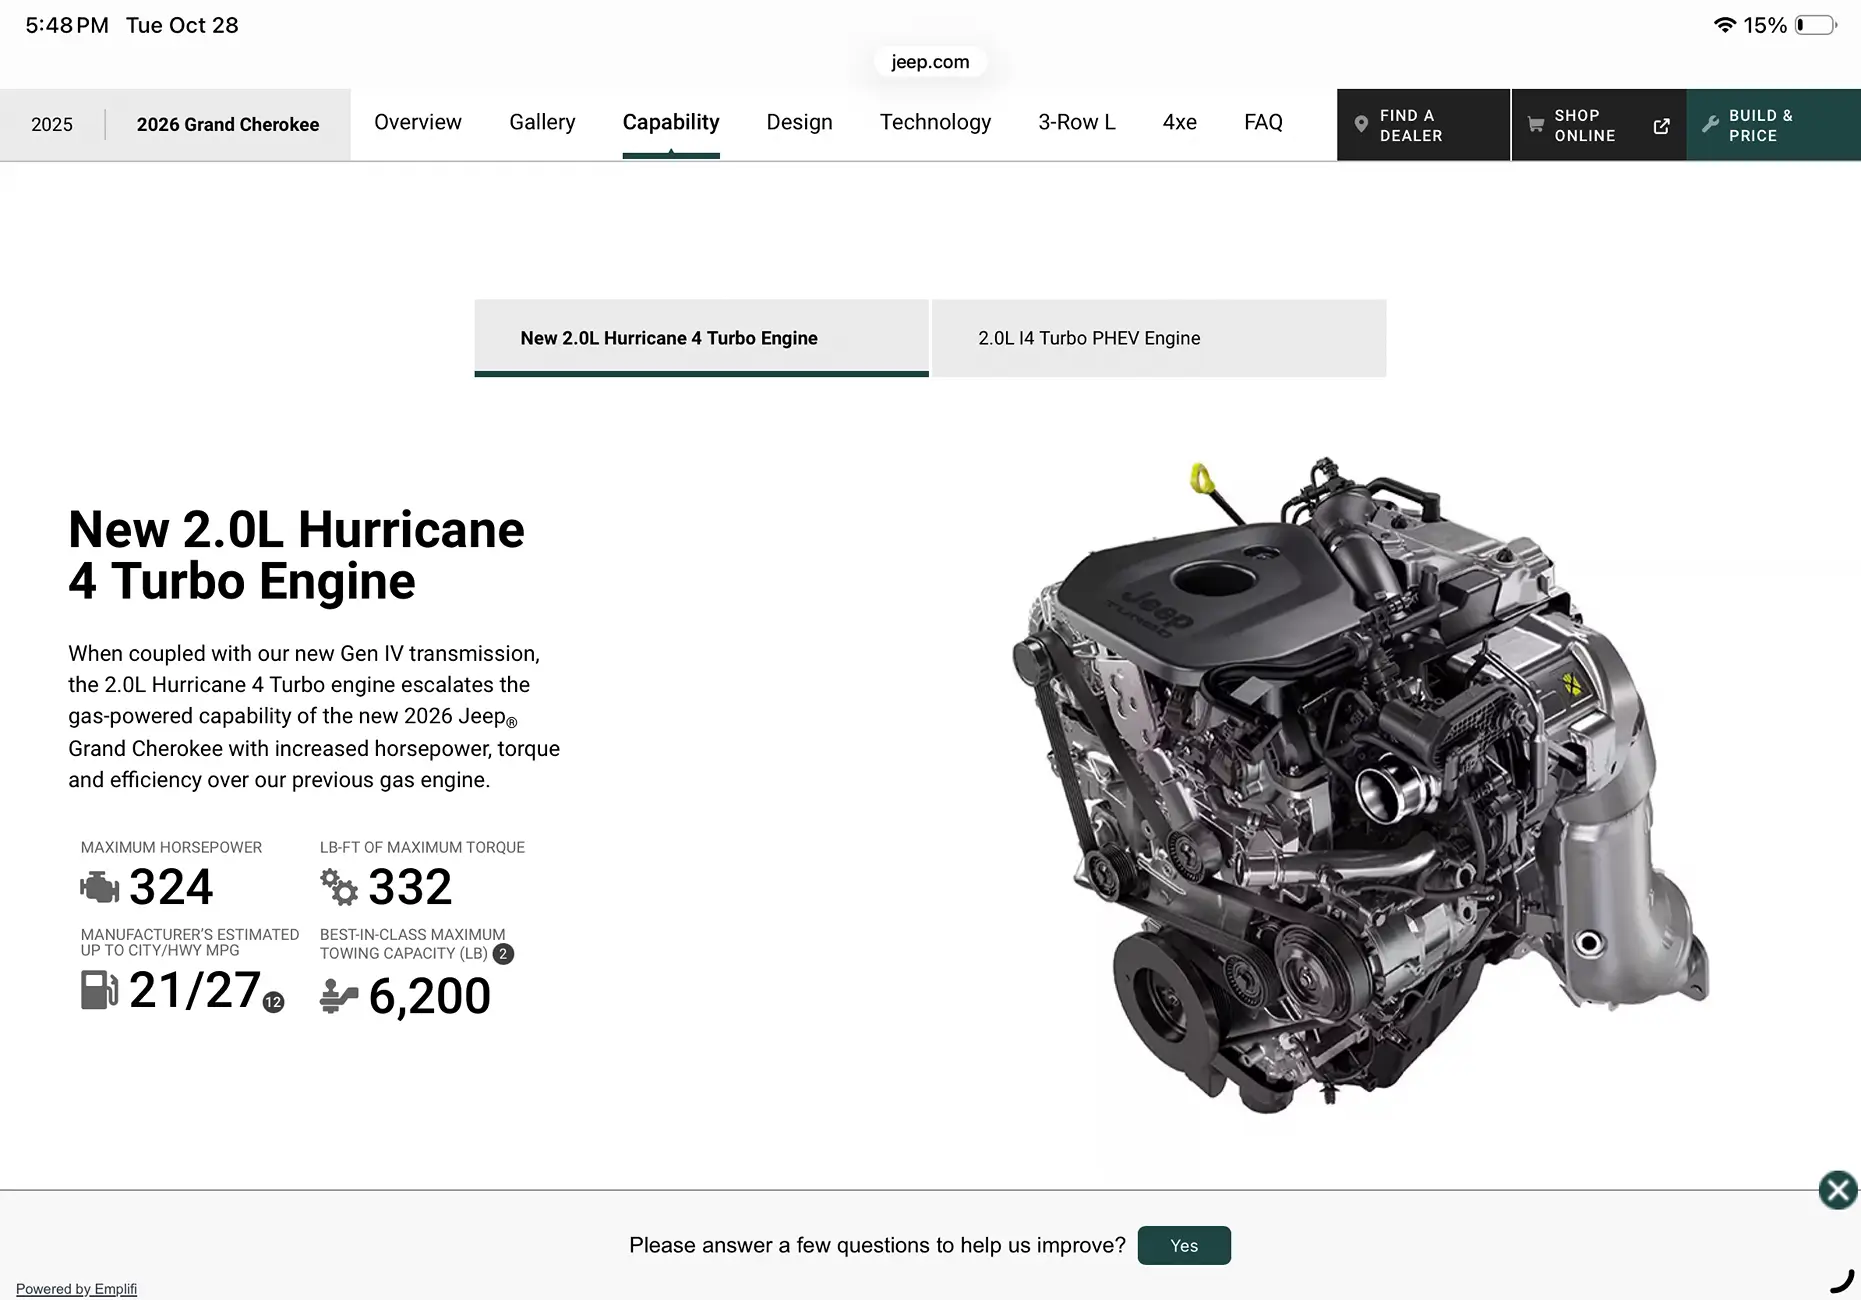Click the engine description paragraph

click(314, 716)
